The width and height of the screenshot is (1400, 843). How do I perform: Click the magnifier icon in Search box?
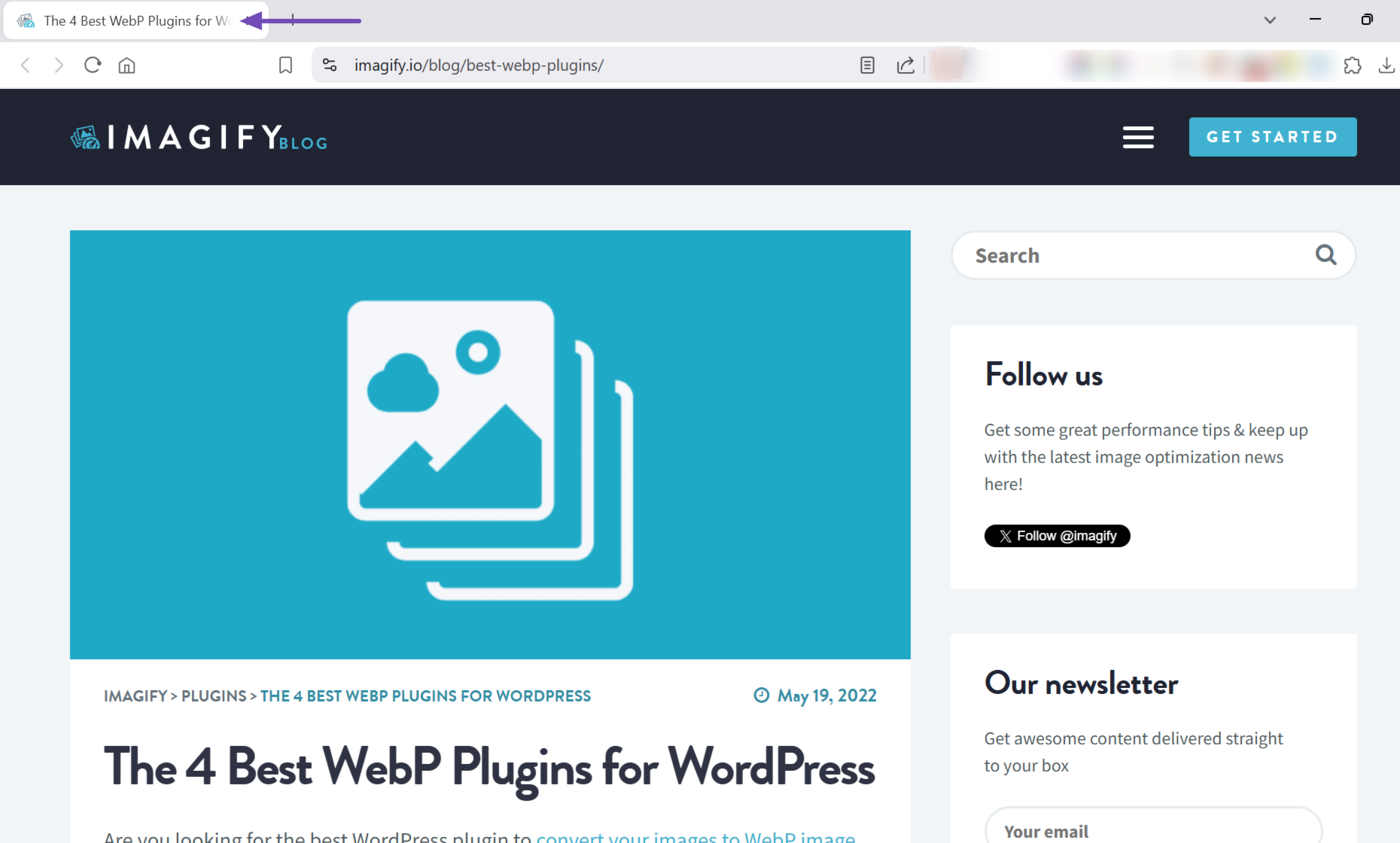coord(1326,255)
